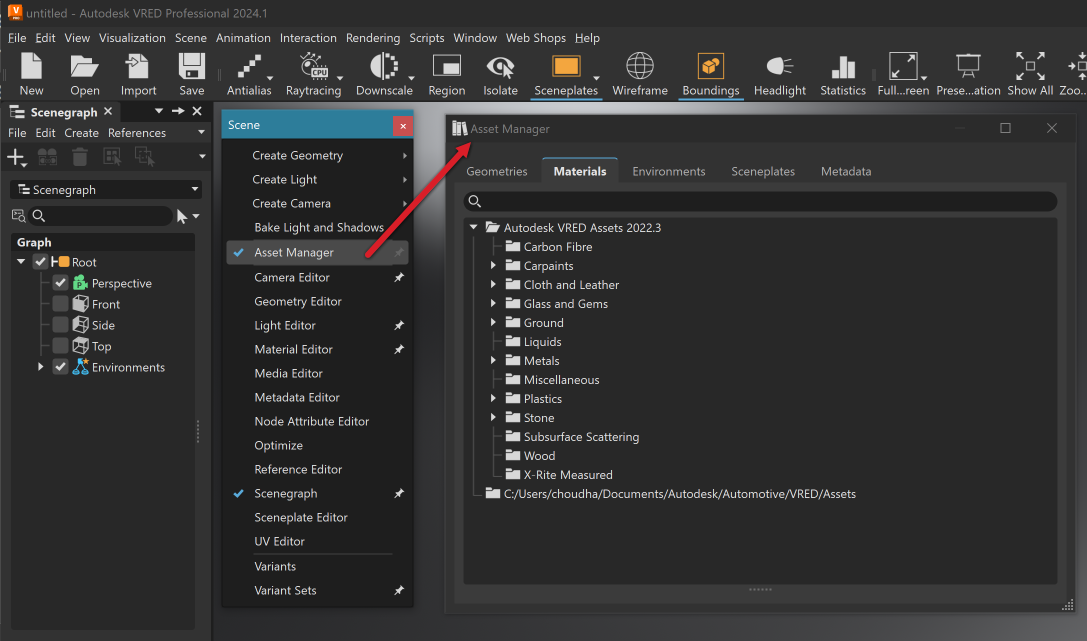Switch to the Geometries tab

pyautogui.click(x=496, y=171)
